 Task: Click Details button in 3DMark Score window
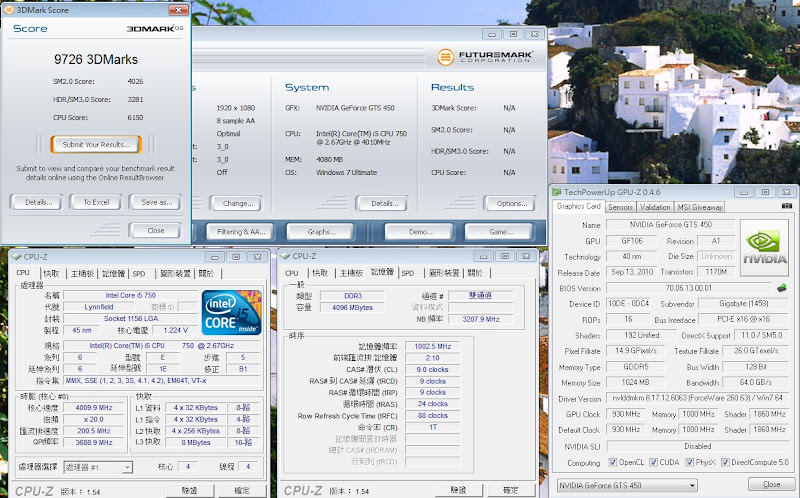(36, 202)
